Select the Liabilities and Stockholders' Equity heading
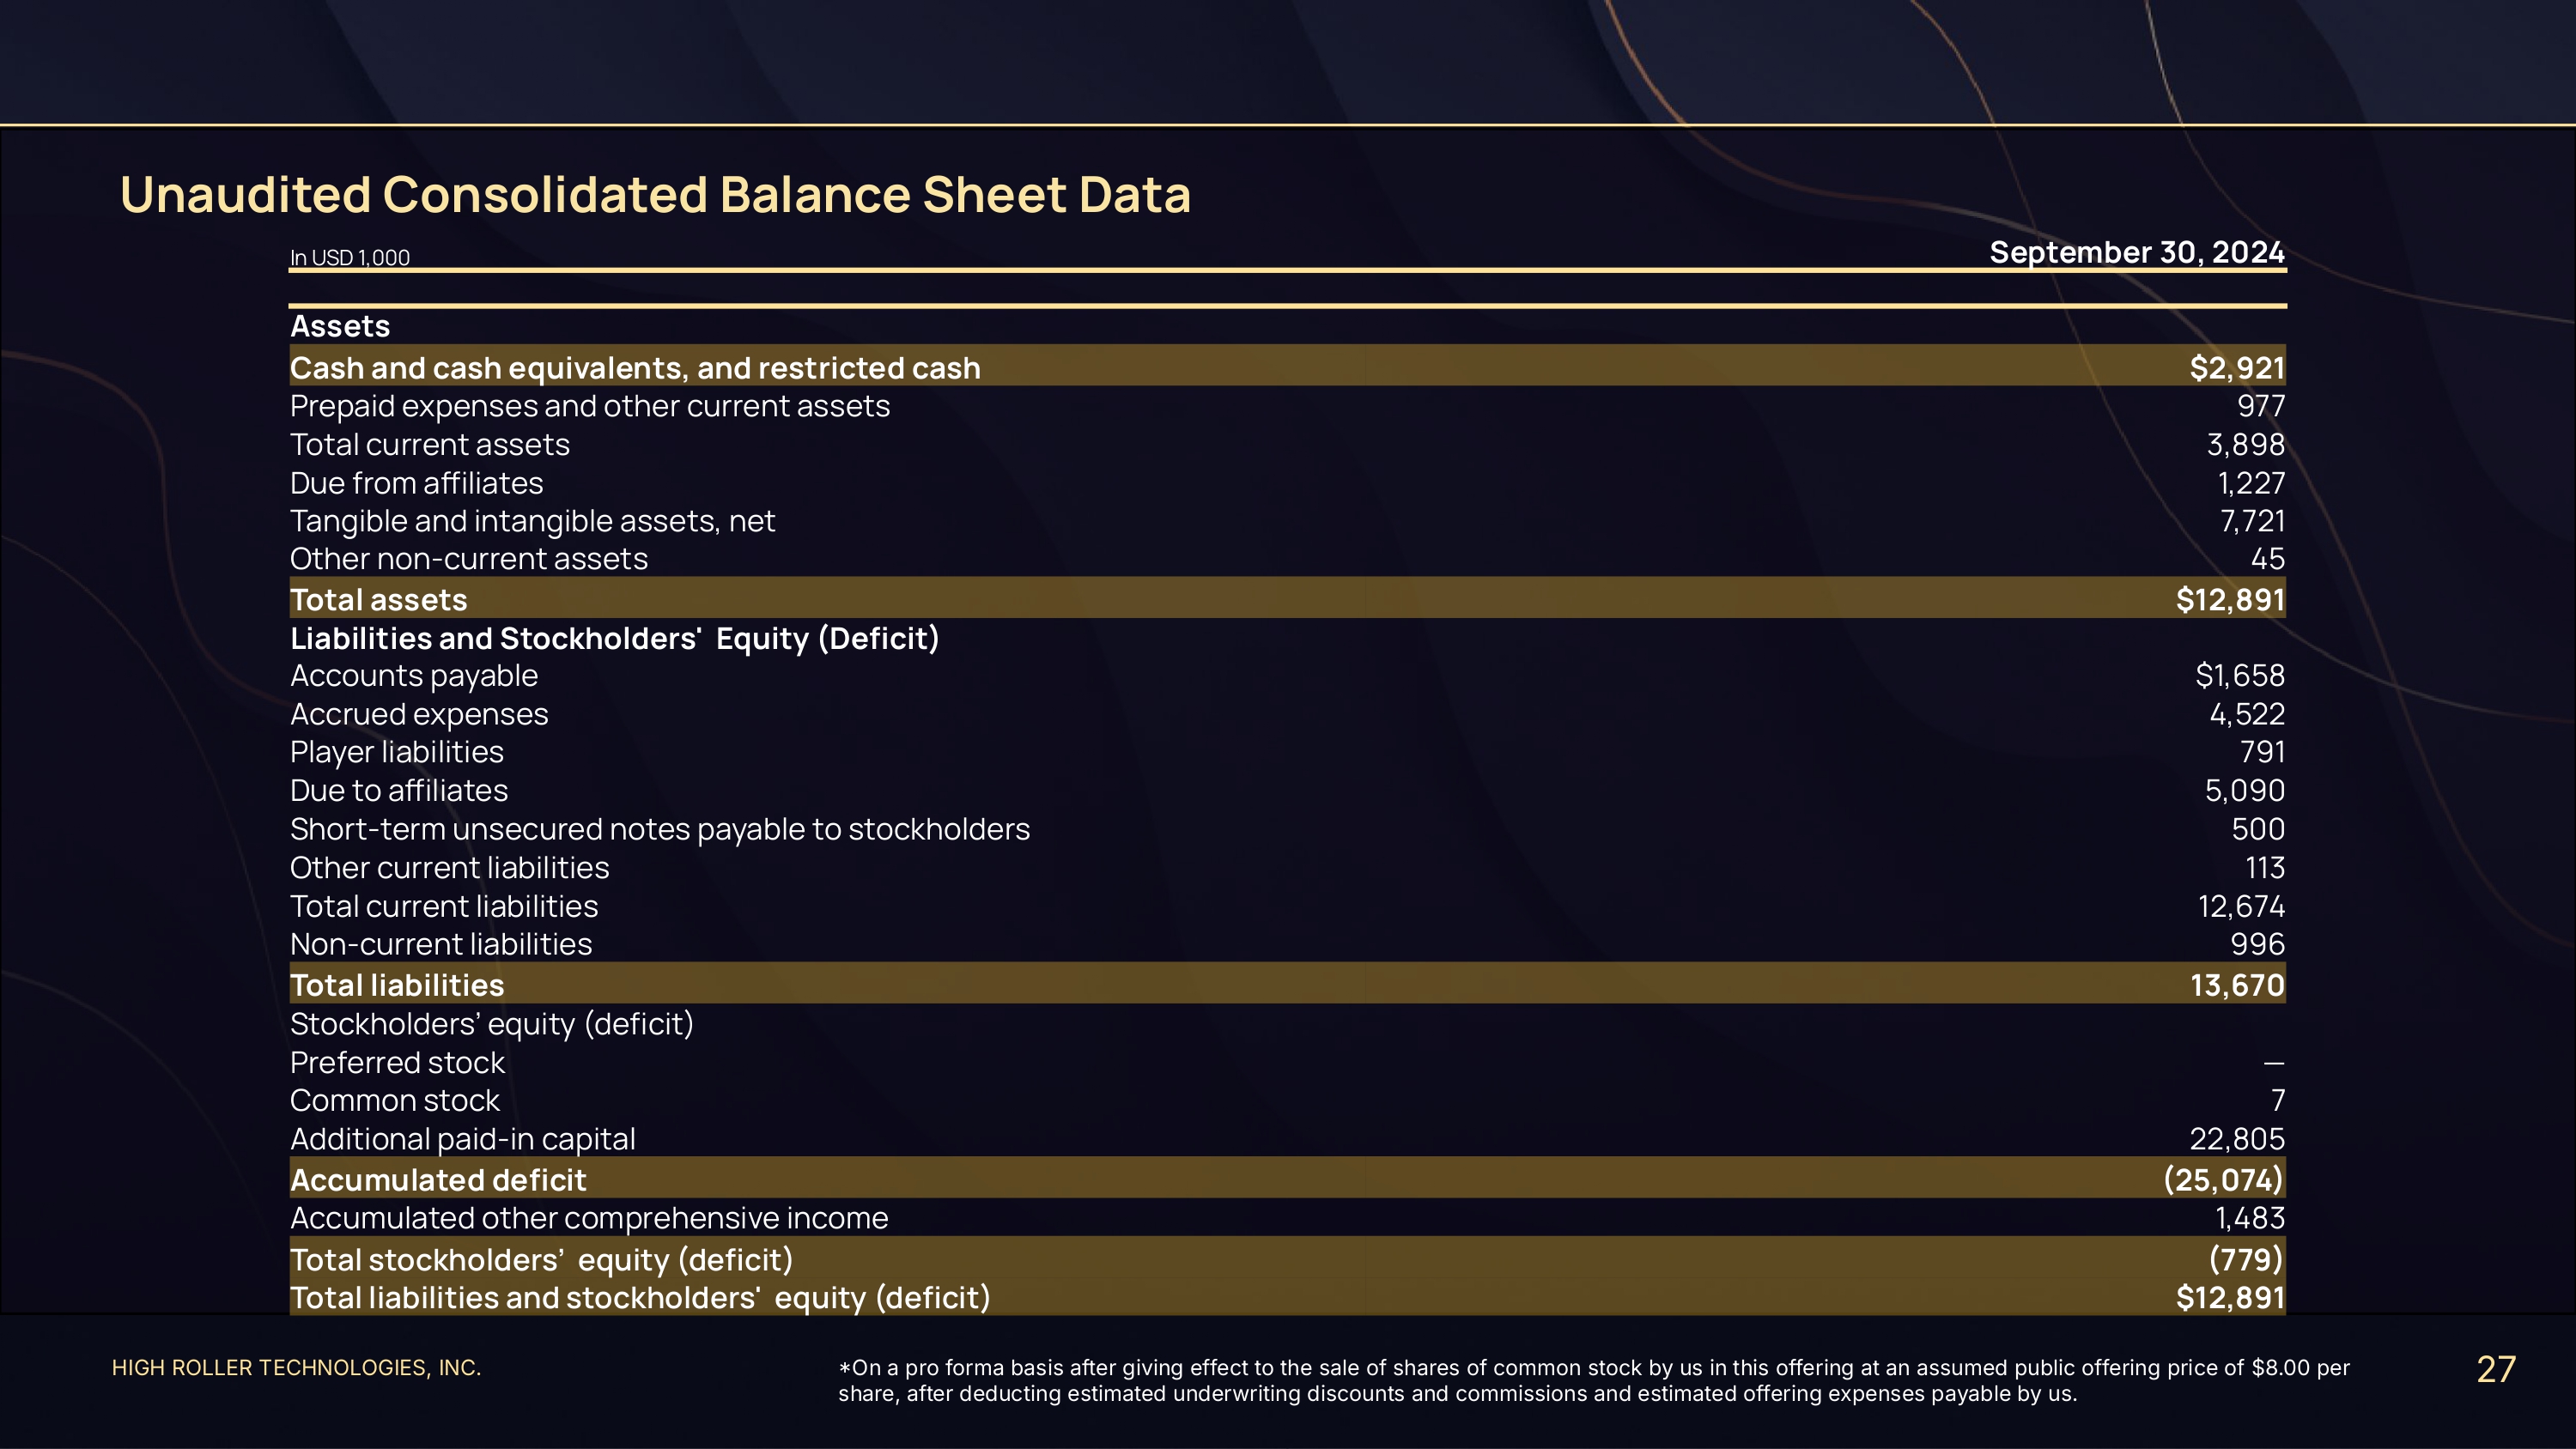The width and height of the screenshot is (2576, 1449). [614, 638]
